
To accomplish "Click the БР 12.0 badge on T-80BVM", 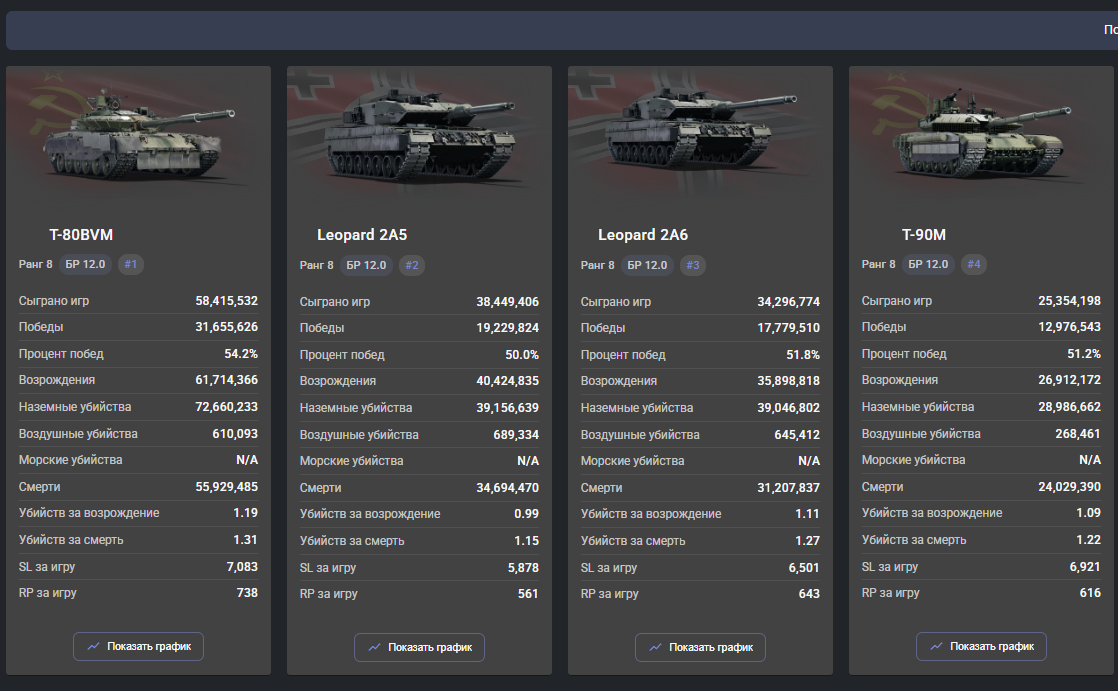I will 85,265.
